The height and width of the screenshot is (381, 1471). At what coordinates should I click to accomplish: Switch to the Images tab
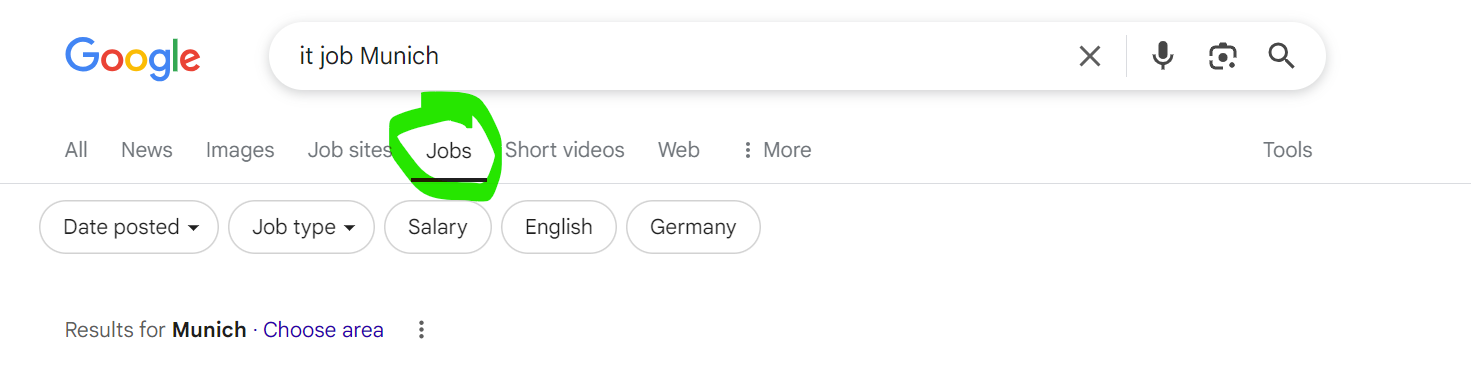click(240, 150)
